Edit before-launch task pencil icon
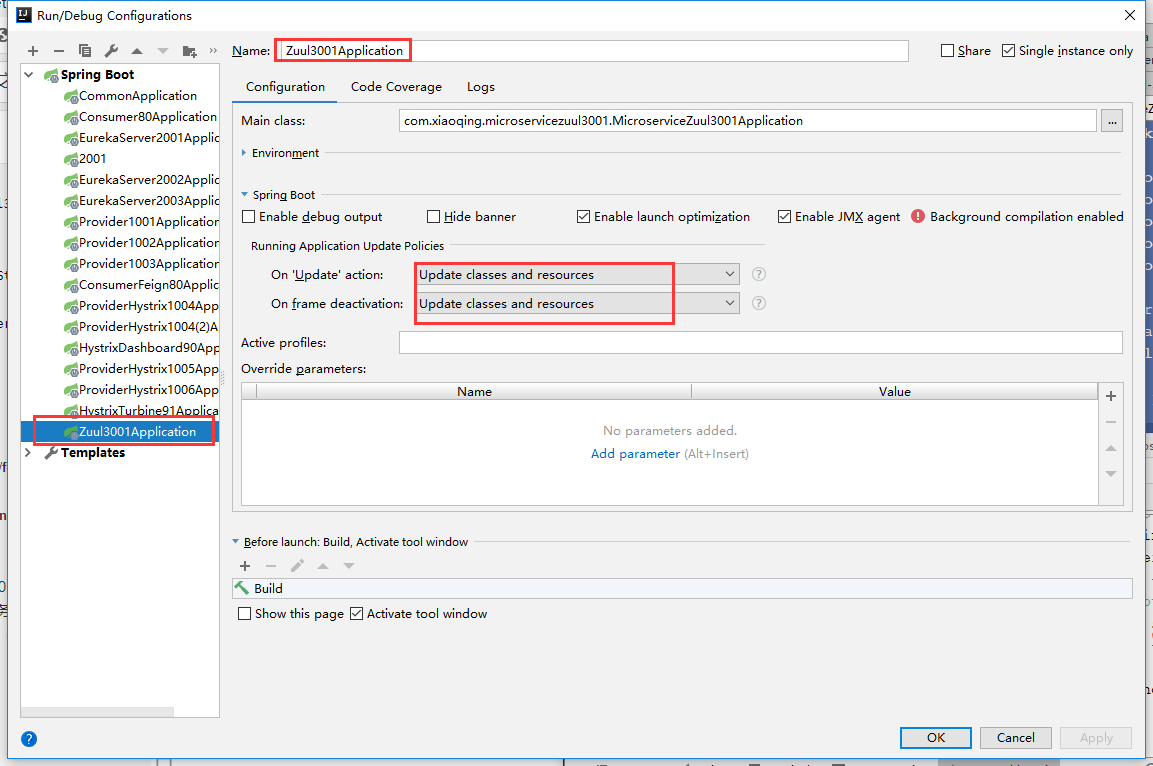Screen dimensions: 1153x766 point(297,565)
